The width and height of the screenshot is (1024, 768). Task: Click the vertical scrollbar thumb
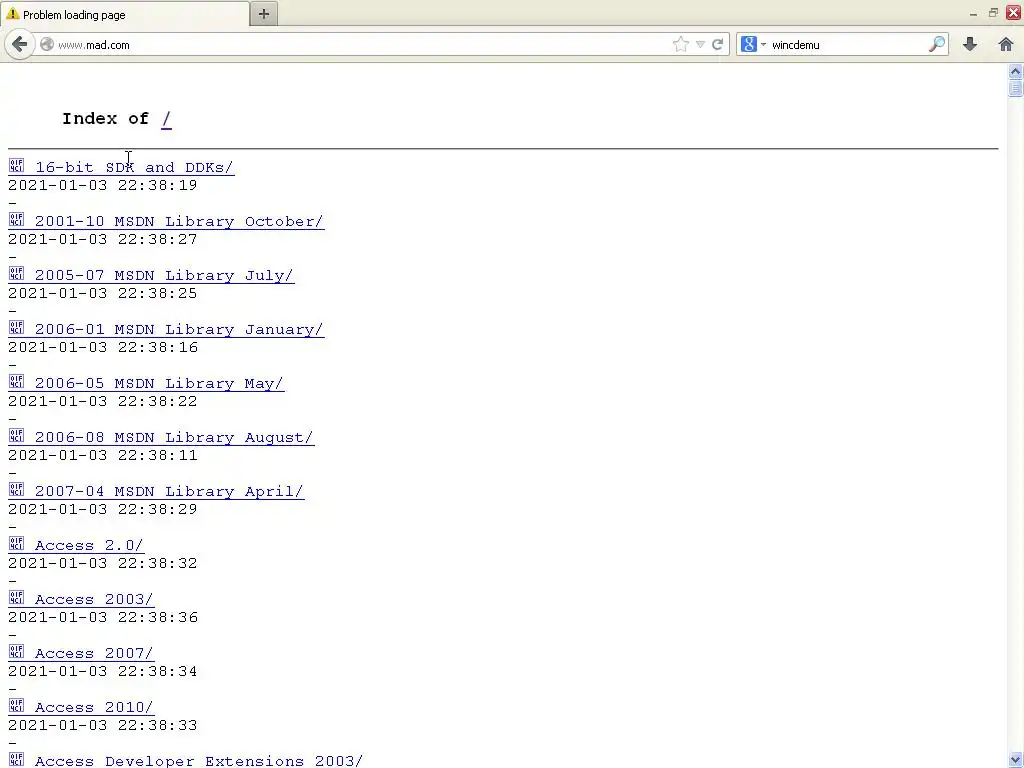click(1015, 88)
